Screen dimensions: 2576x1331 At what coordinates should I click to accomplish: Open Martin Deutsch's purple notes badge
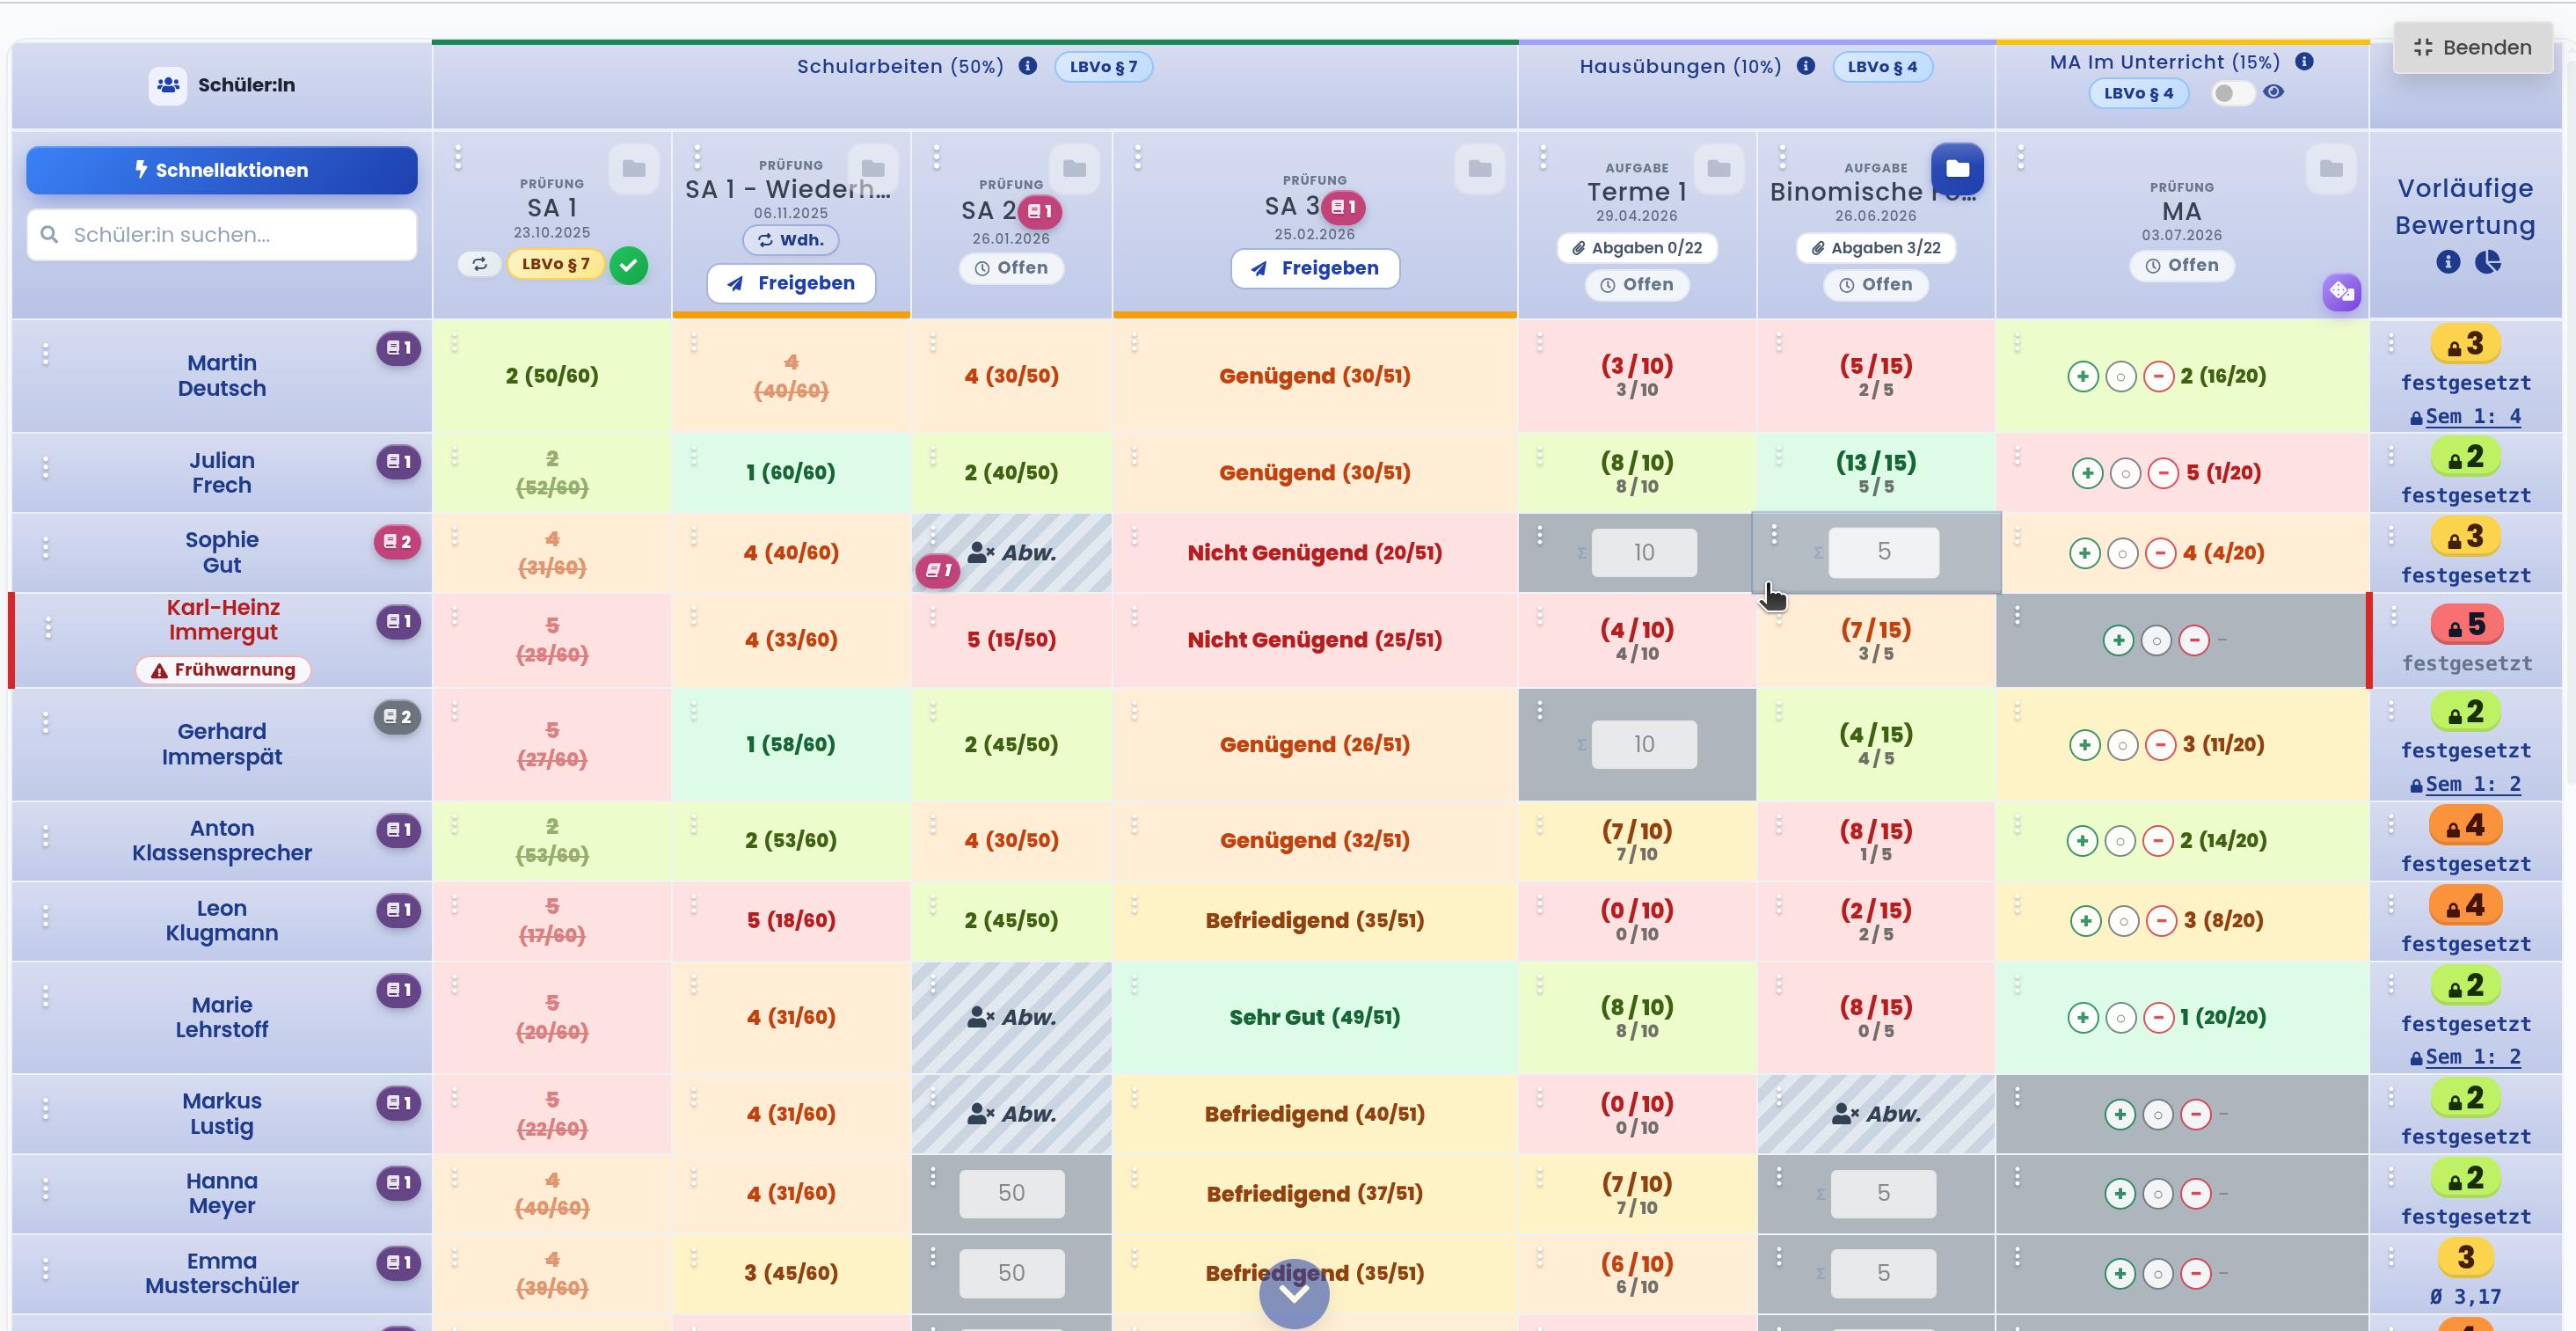[398, 348]
